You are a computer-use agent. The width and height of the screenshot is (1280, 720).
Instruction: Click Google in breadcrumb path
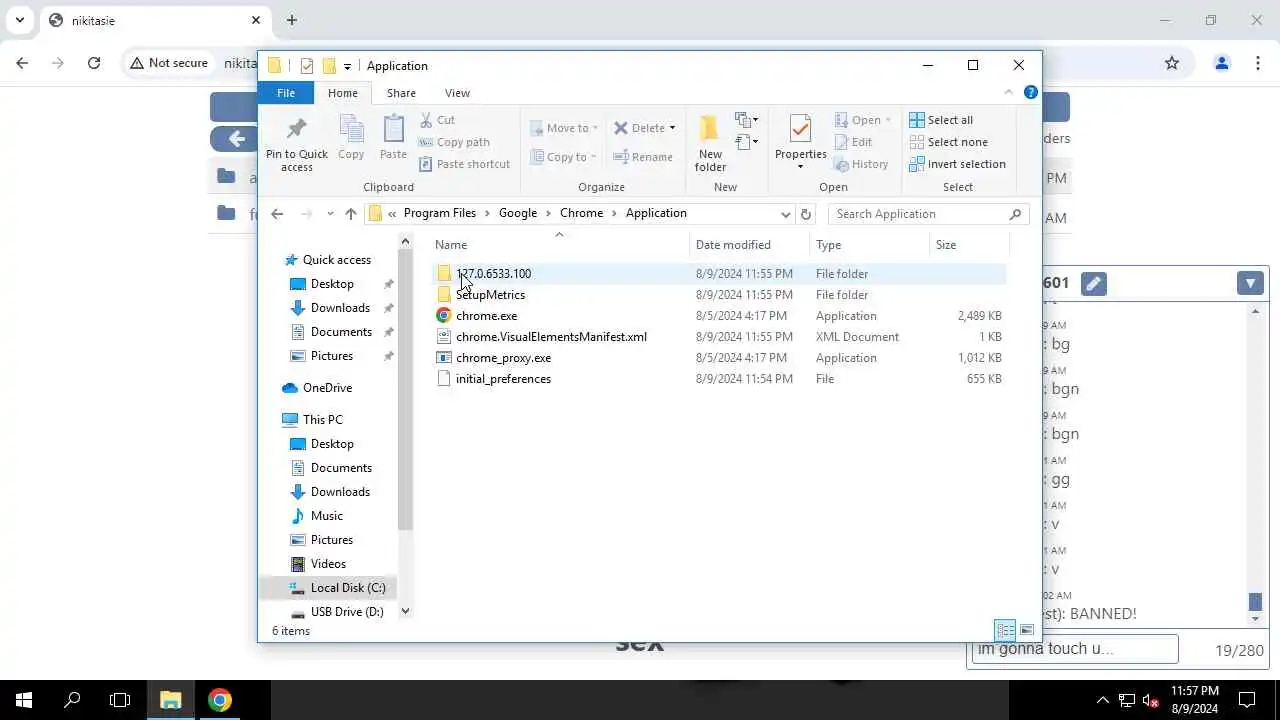518,213
